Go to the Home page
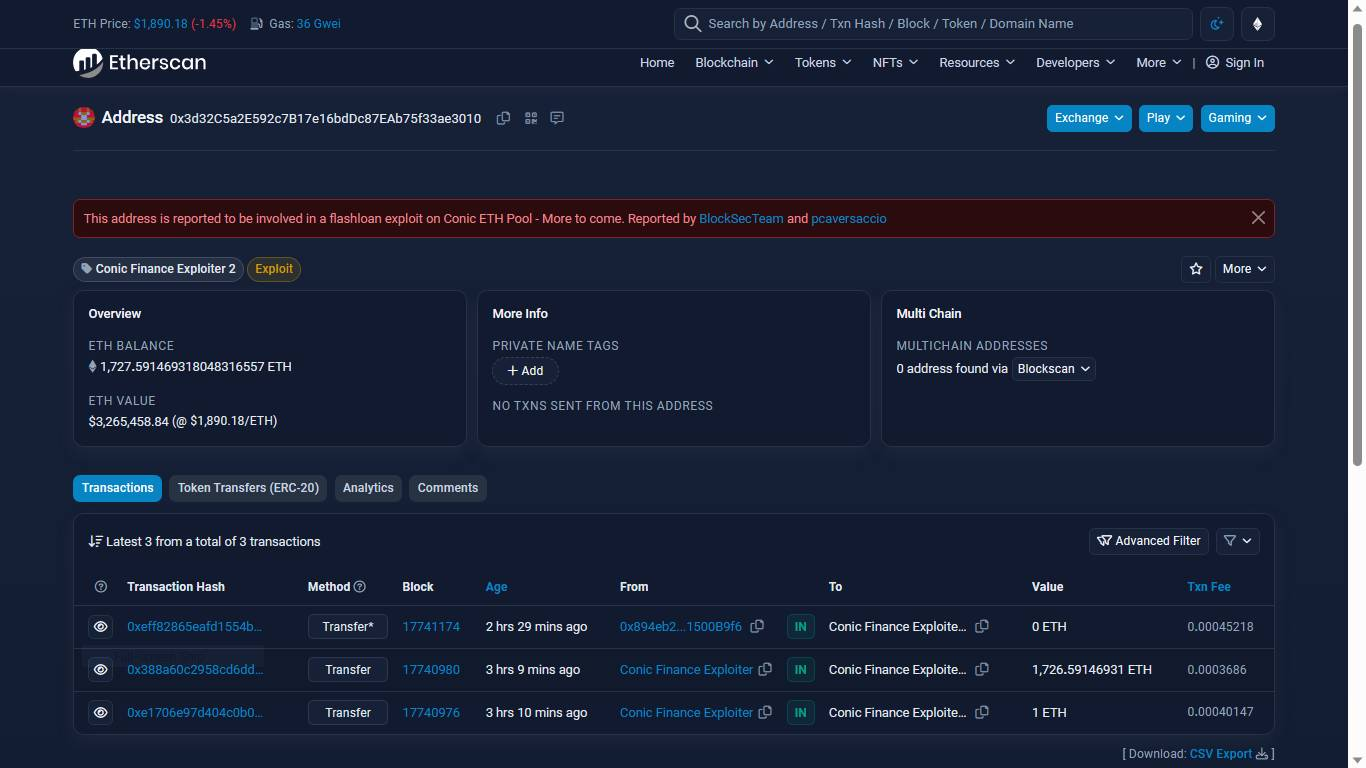 pos(657,63)
